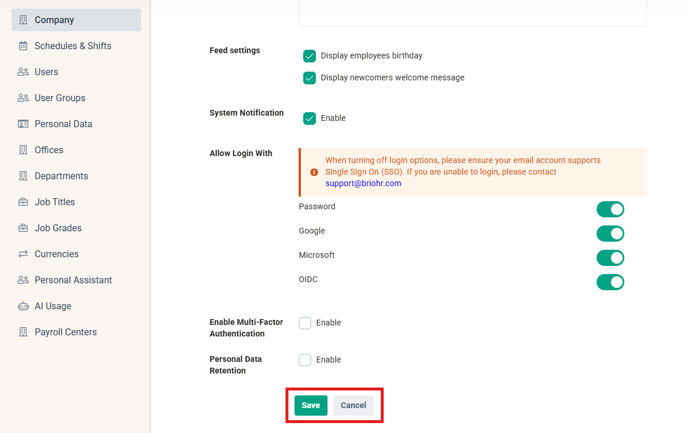Click the Personal Data ID card icon
The height and width of the screenshot is (433, 688).
23,124
